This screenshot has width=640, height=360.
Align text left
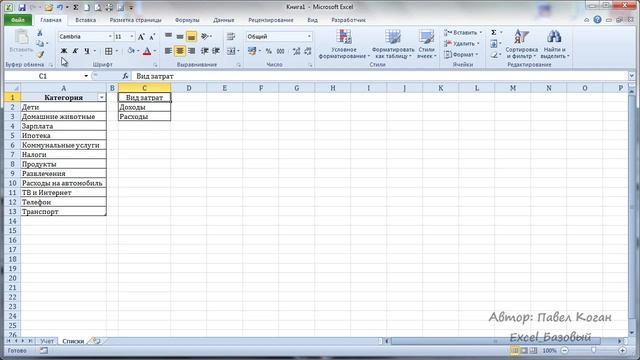168,51
